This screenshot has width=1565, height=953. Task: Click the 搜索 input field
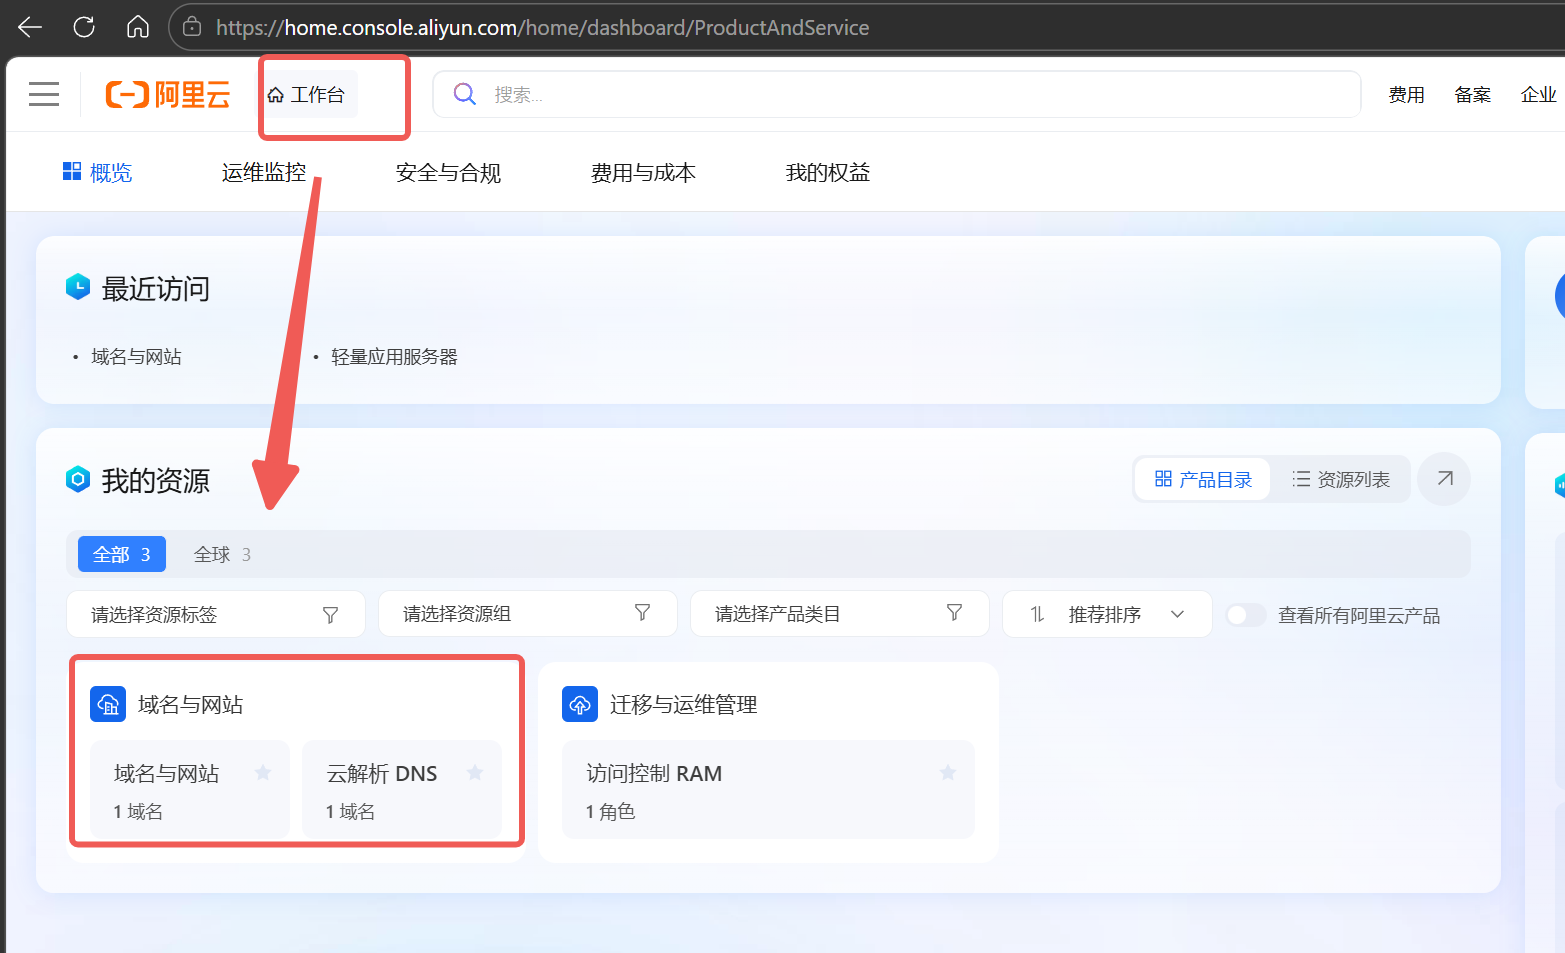[x=896, y=94]
